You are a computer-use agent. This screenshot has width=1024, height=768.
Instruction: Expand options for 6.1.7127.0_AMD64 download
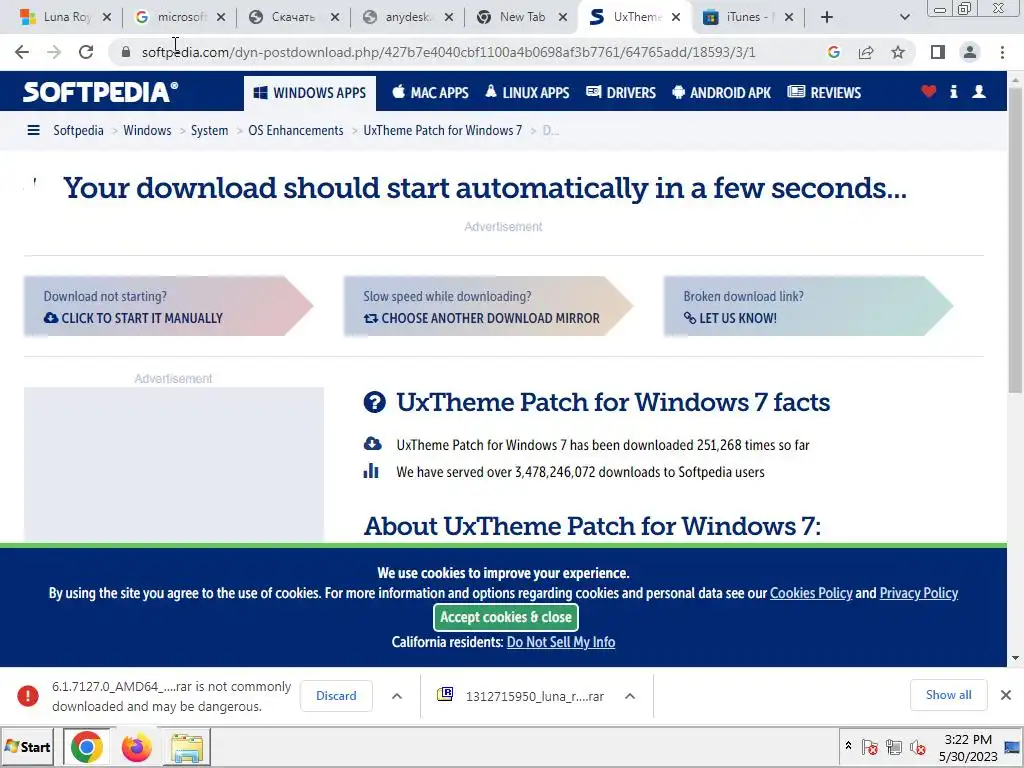coord(396,696)
